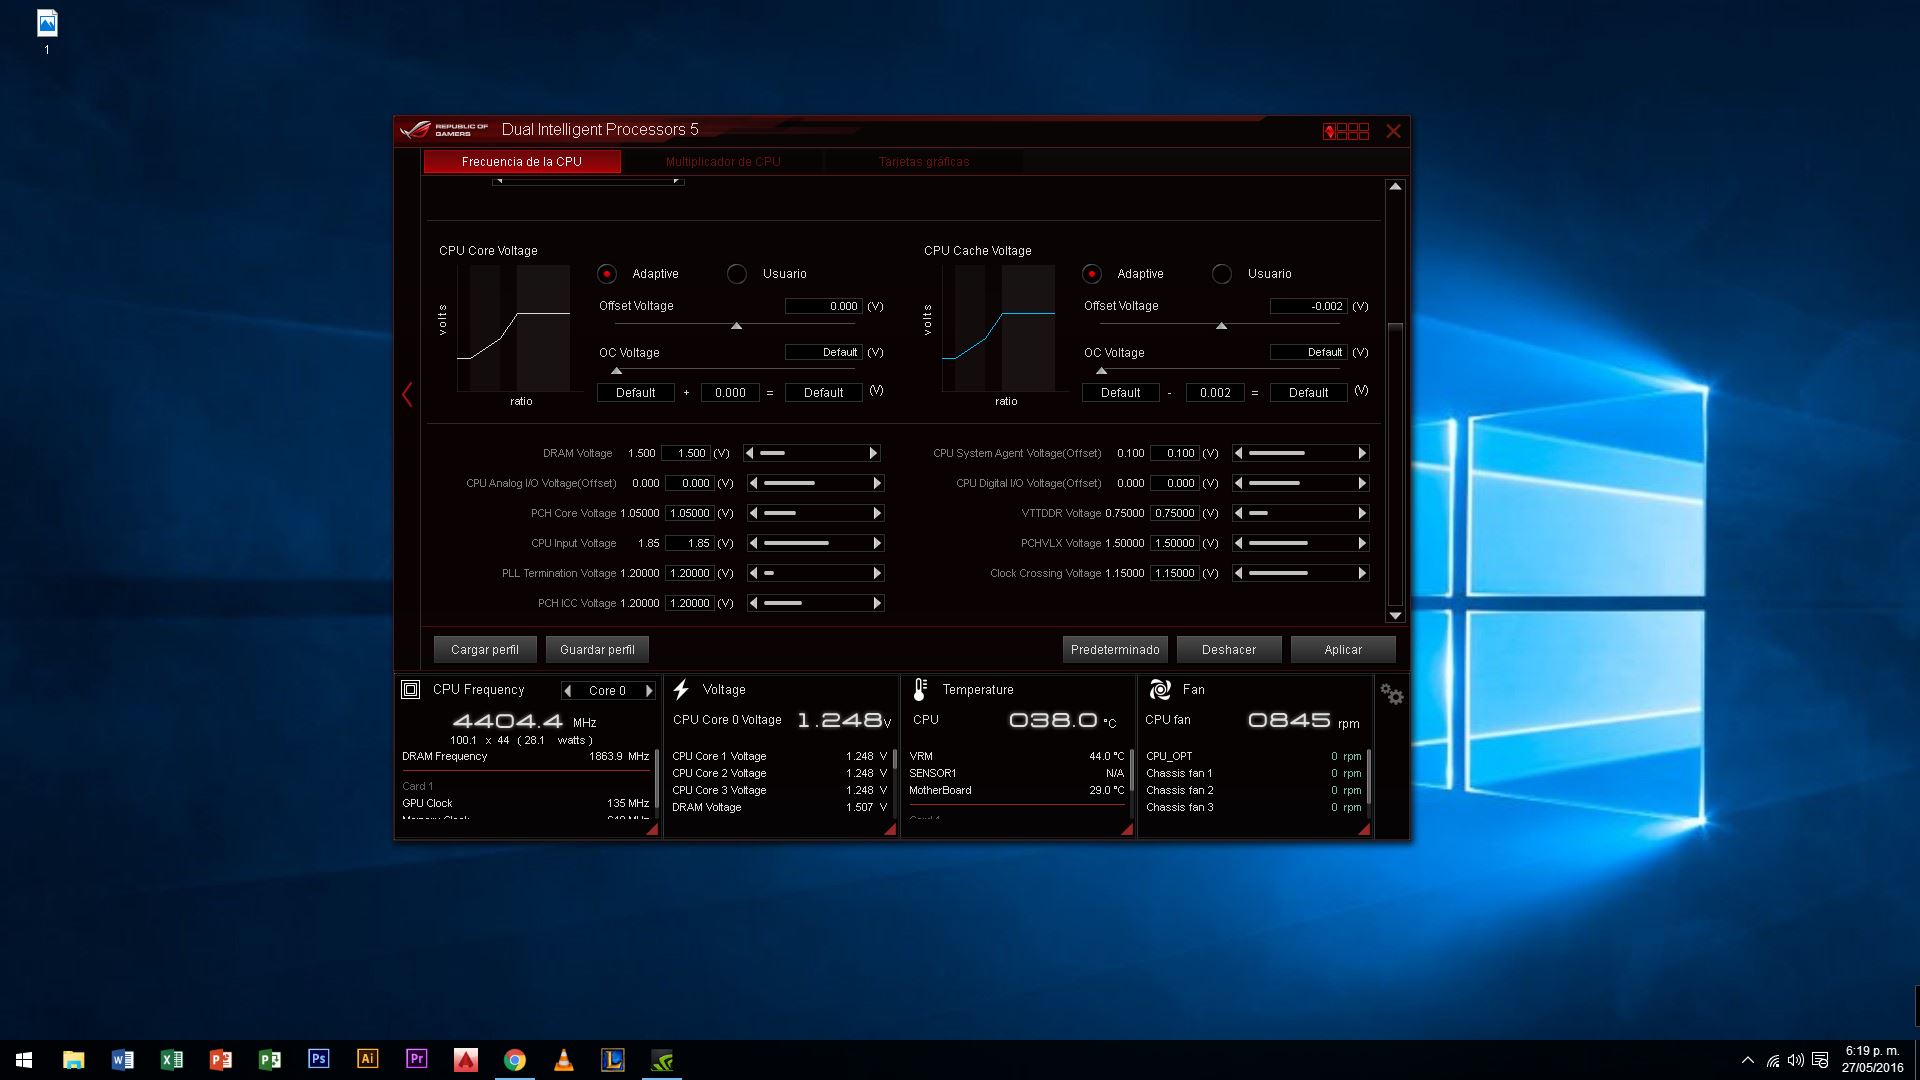Open monitoring panel settings gear icon
The width and height of the screenshot is (1920, 1080).
[x=1391, y=694]
